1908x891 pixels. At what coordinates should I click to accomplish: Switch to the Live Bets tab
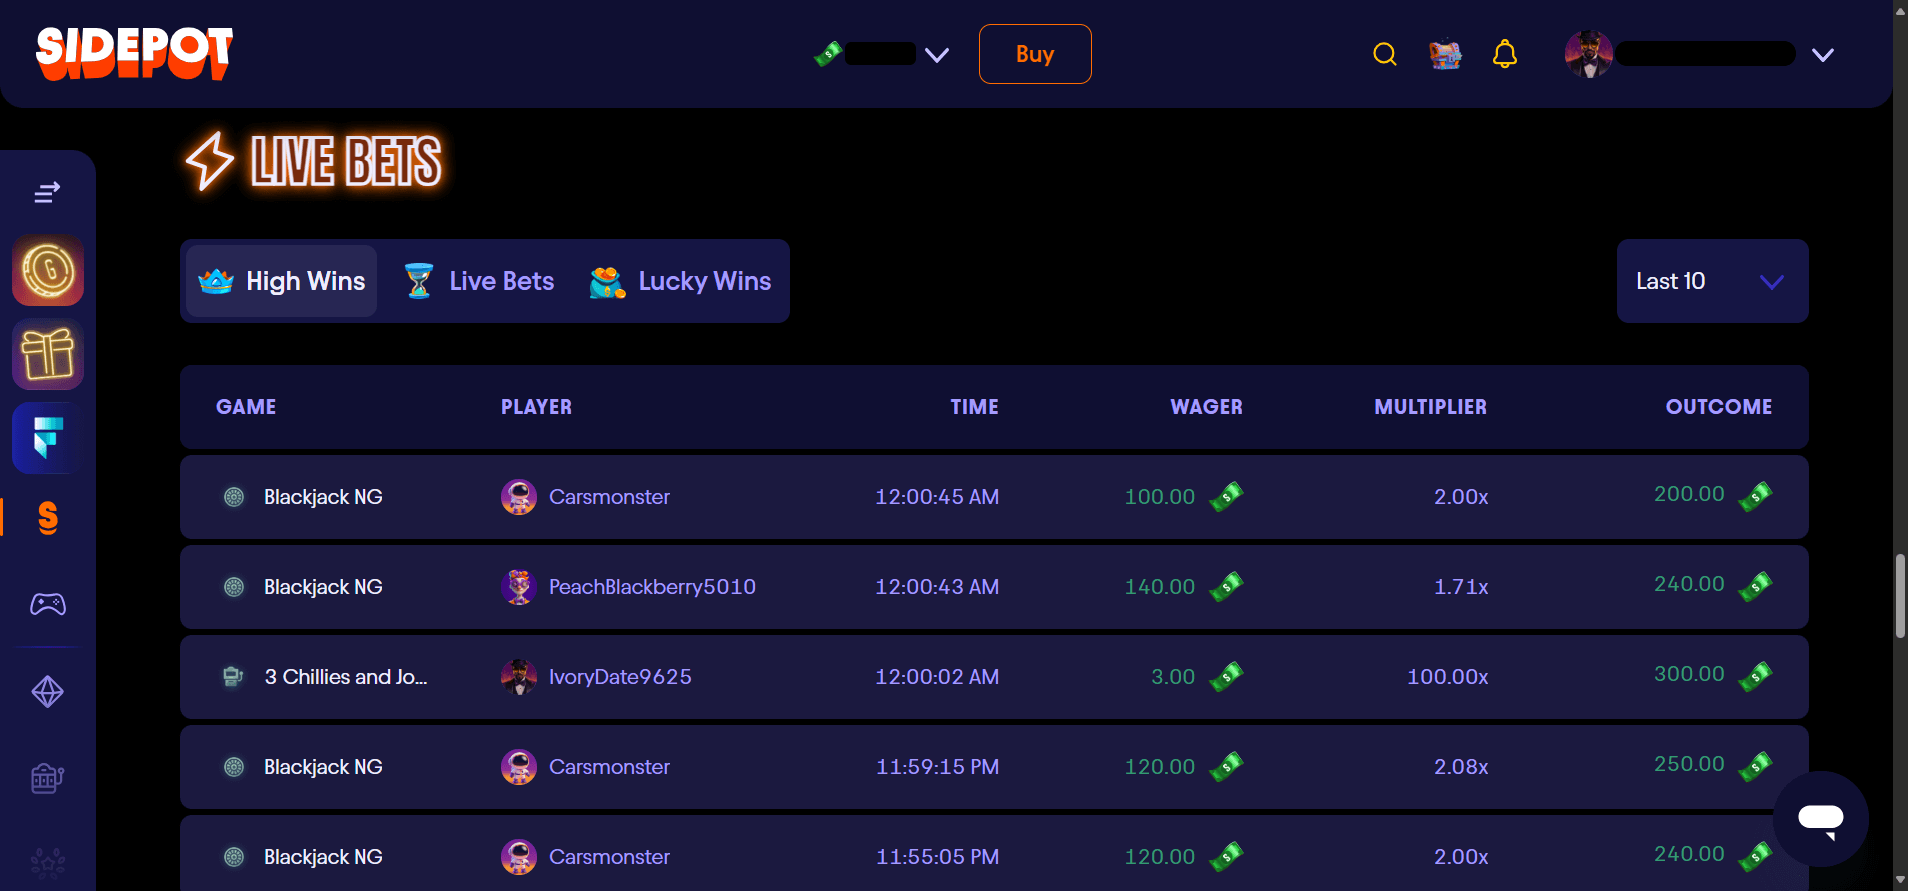pos(480,281)
